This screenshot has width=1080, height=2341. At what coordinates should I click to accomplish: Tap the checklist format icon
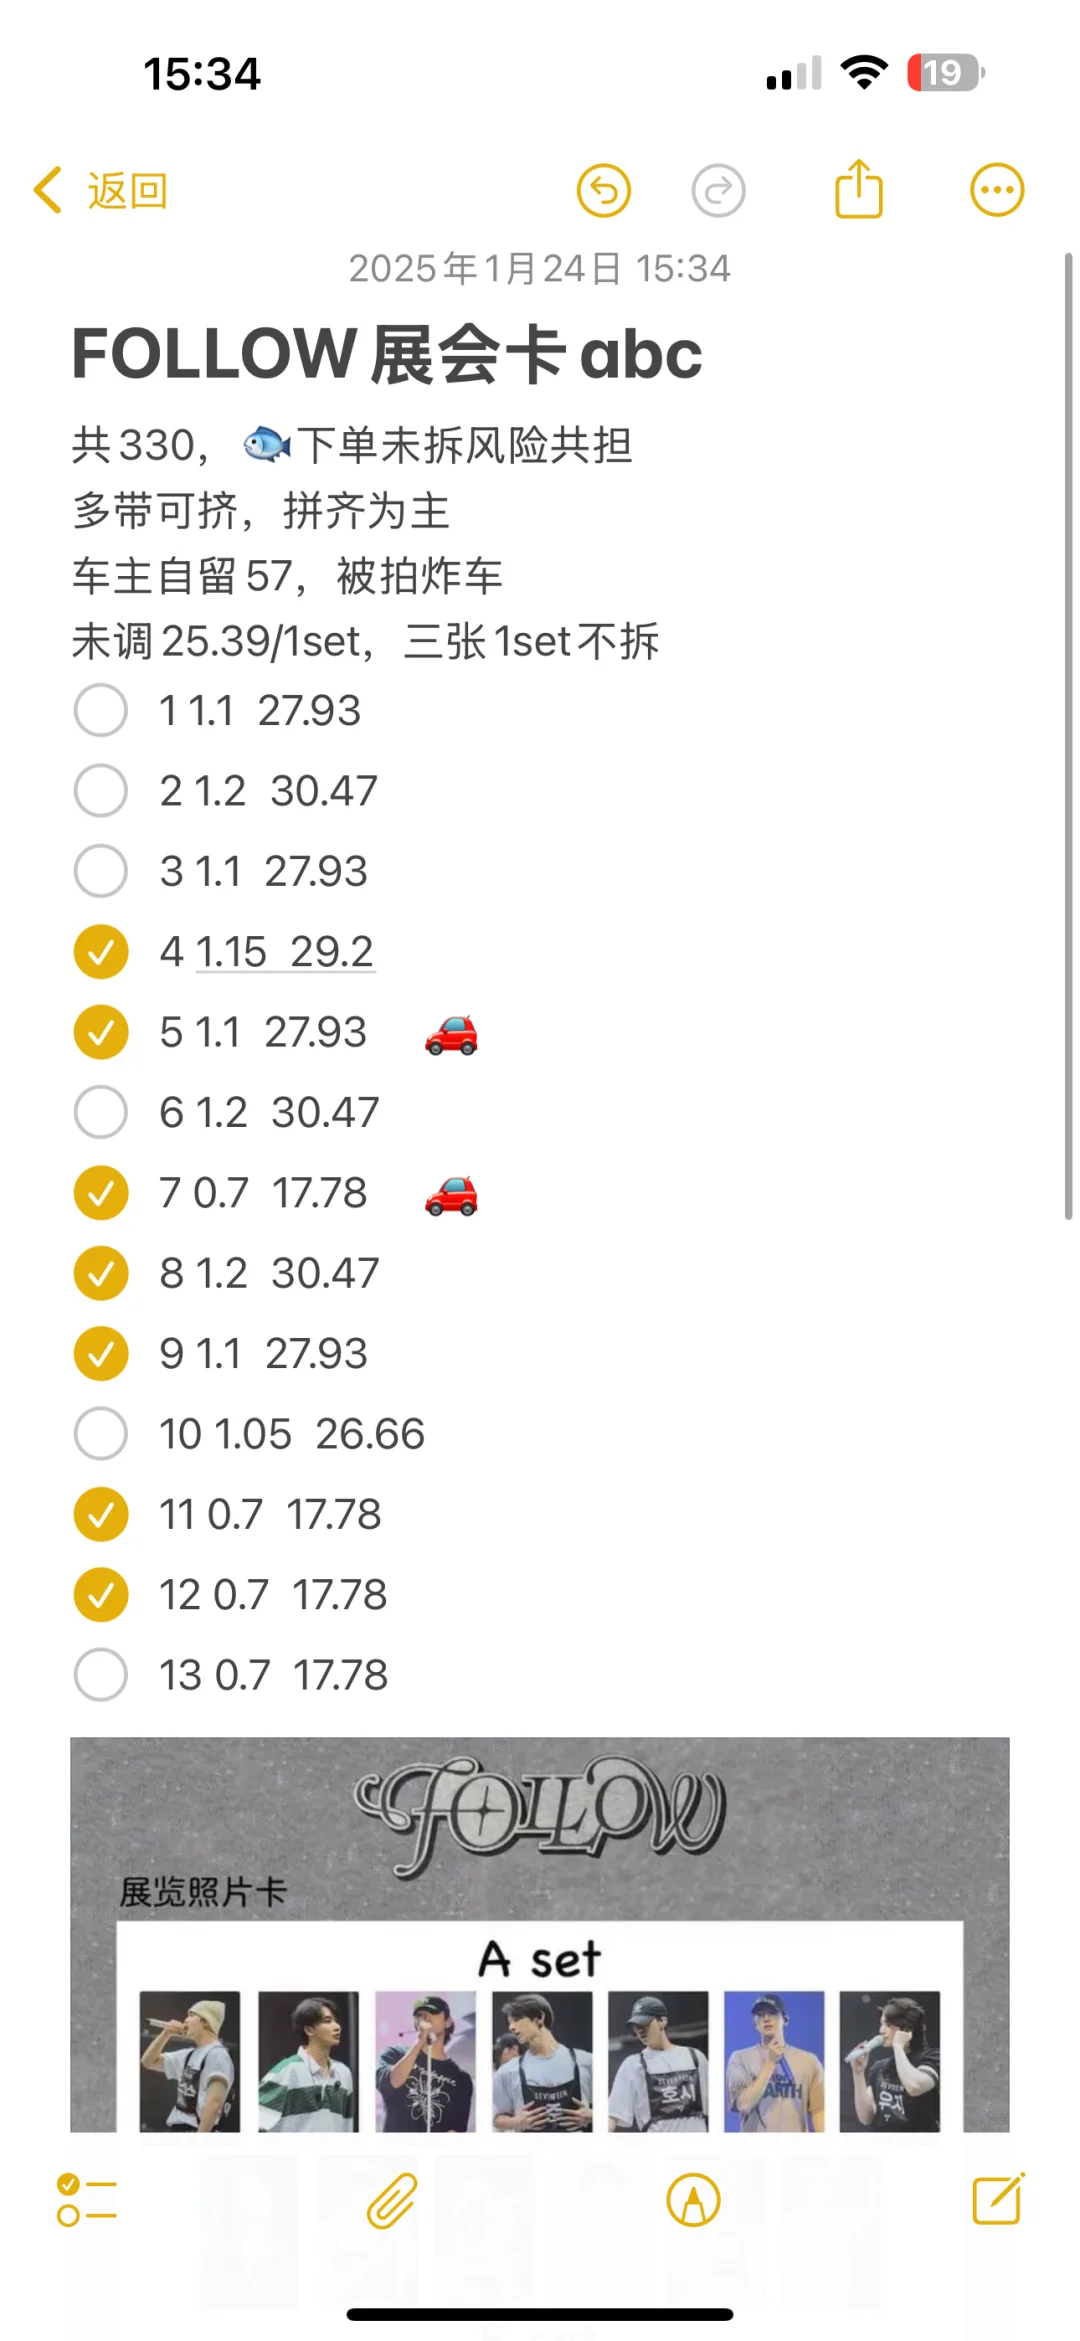tap(86, 2200)
